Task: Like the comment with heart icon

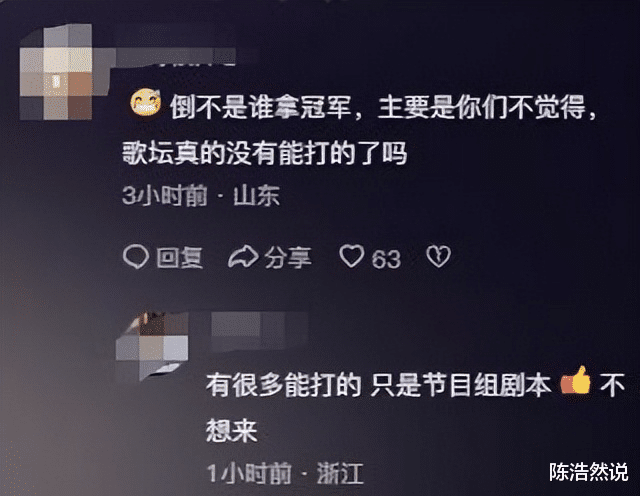Action: click(352, 256)
